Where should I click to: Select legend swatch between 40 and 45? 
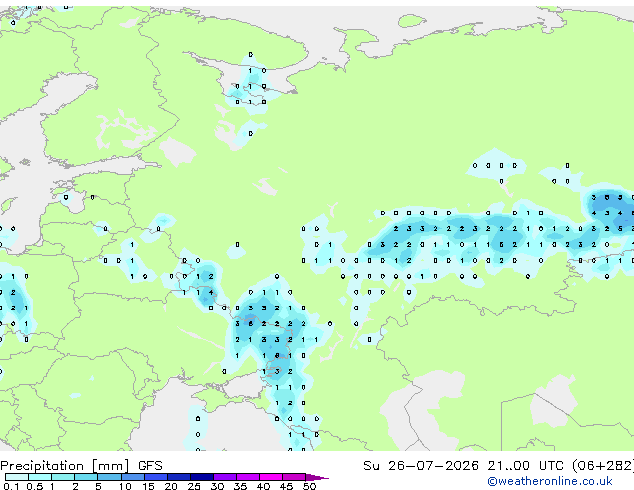pyautogui.click(x=271, y=477)
